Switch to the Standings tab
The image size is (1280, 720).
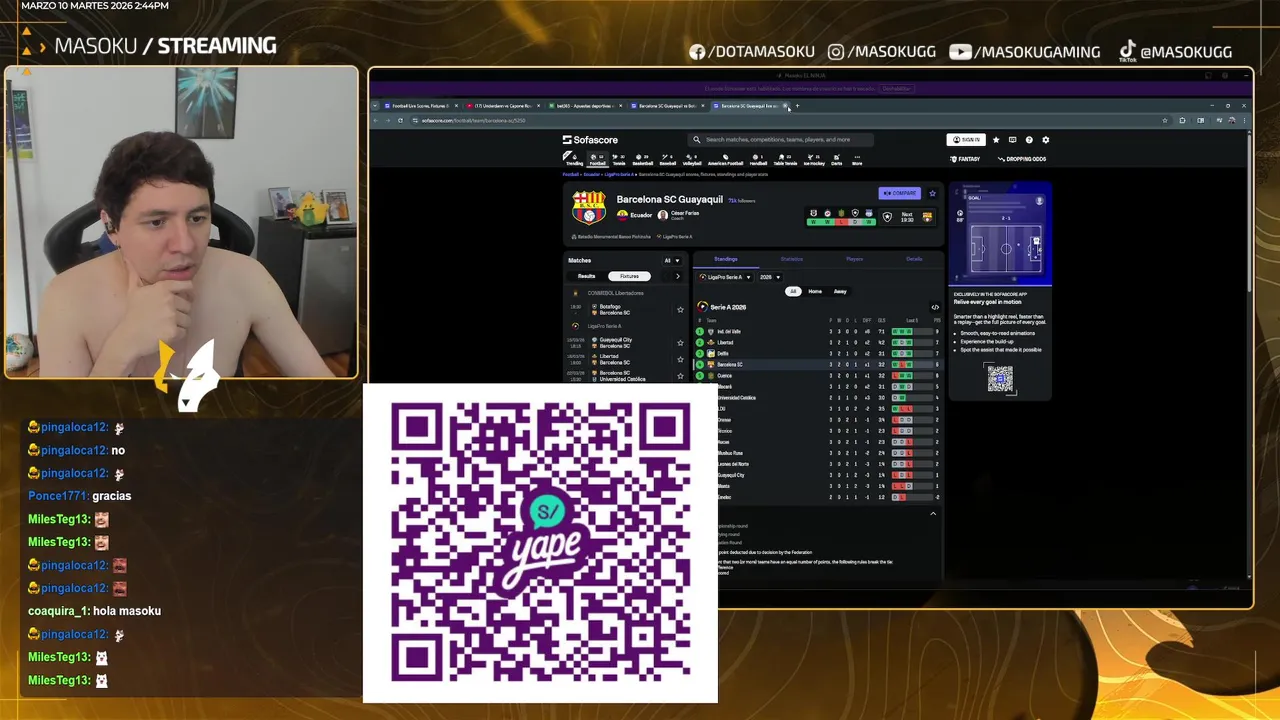(726, 259)
